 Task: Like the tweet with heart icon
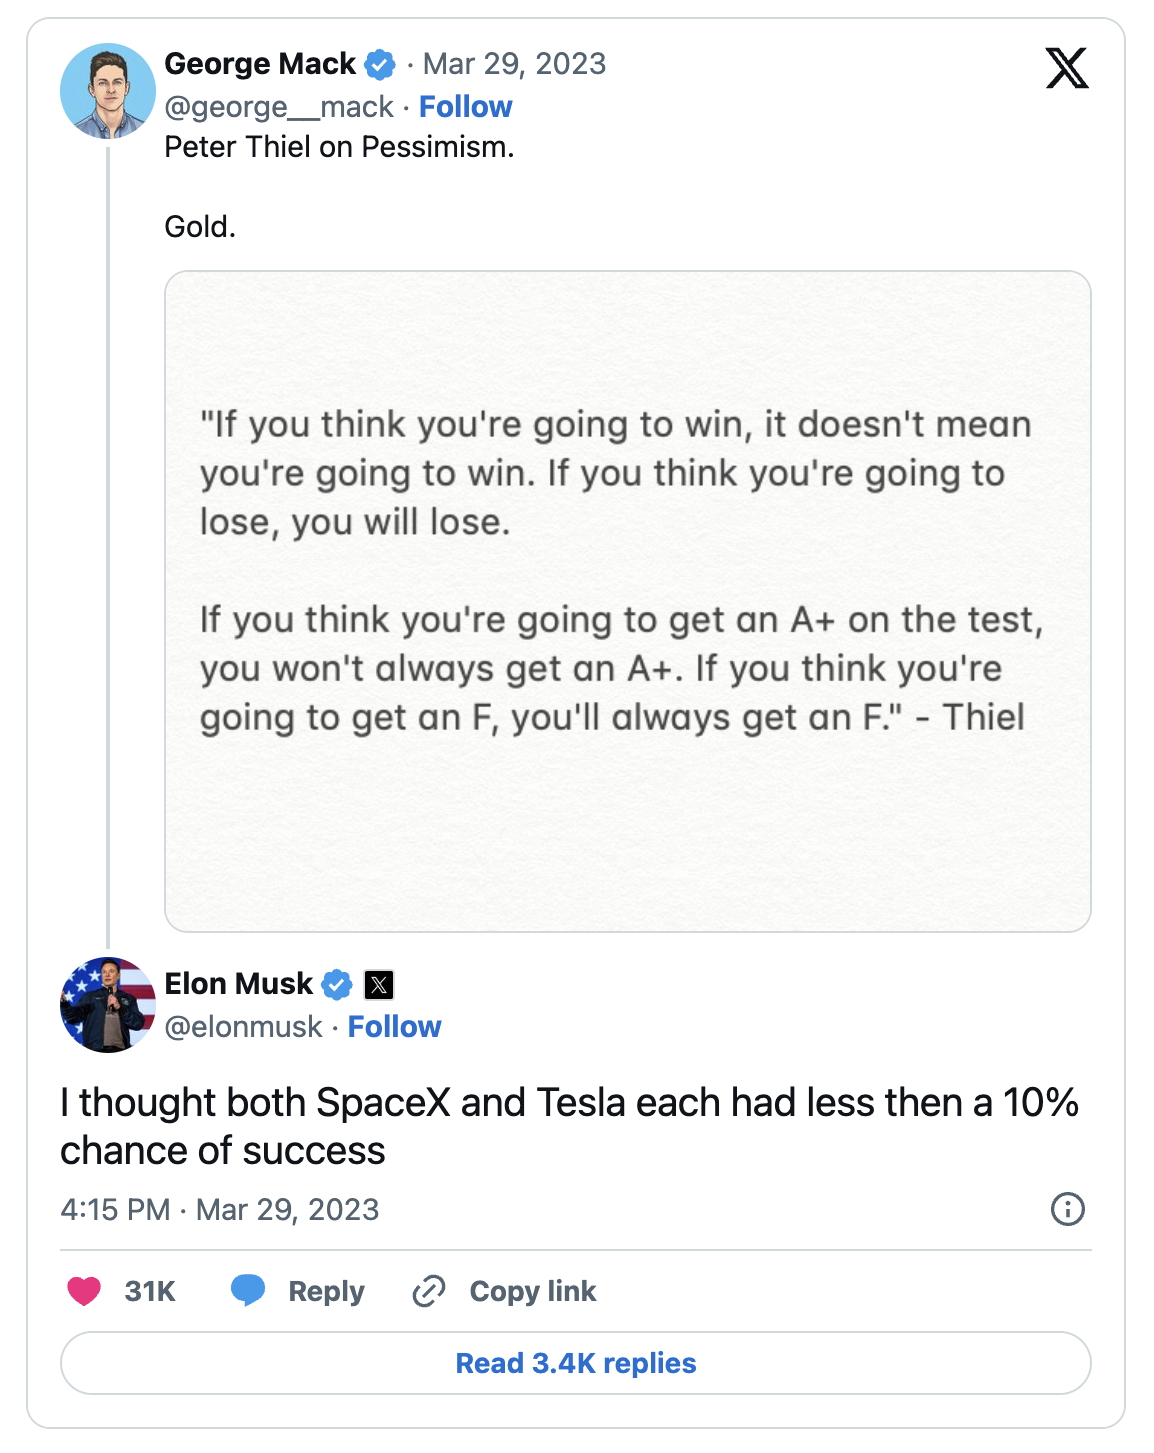84,1291
